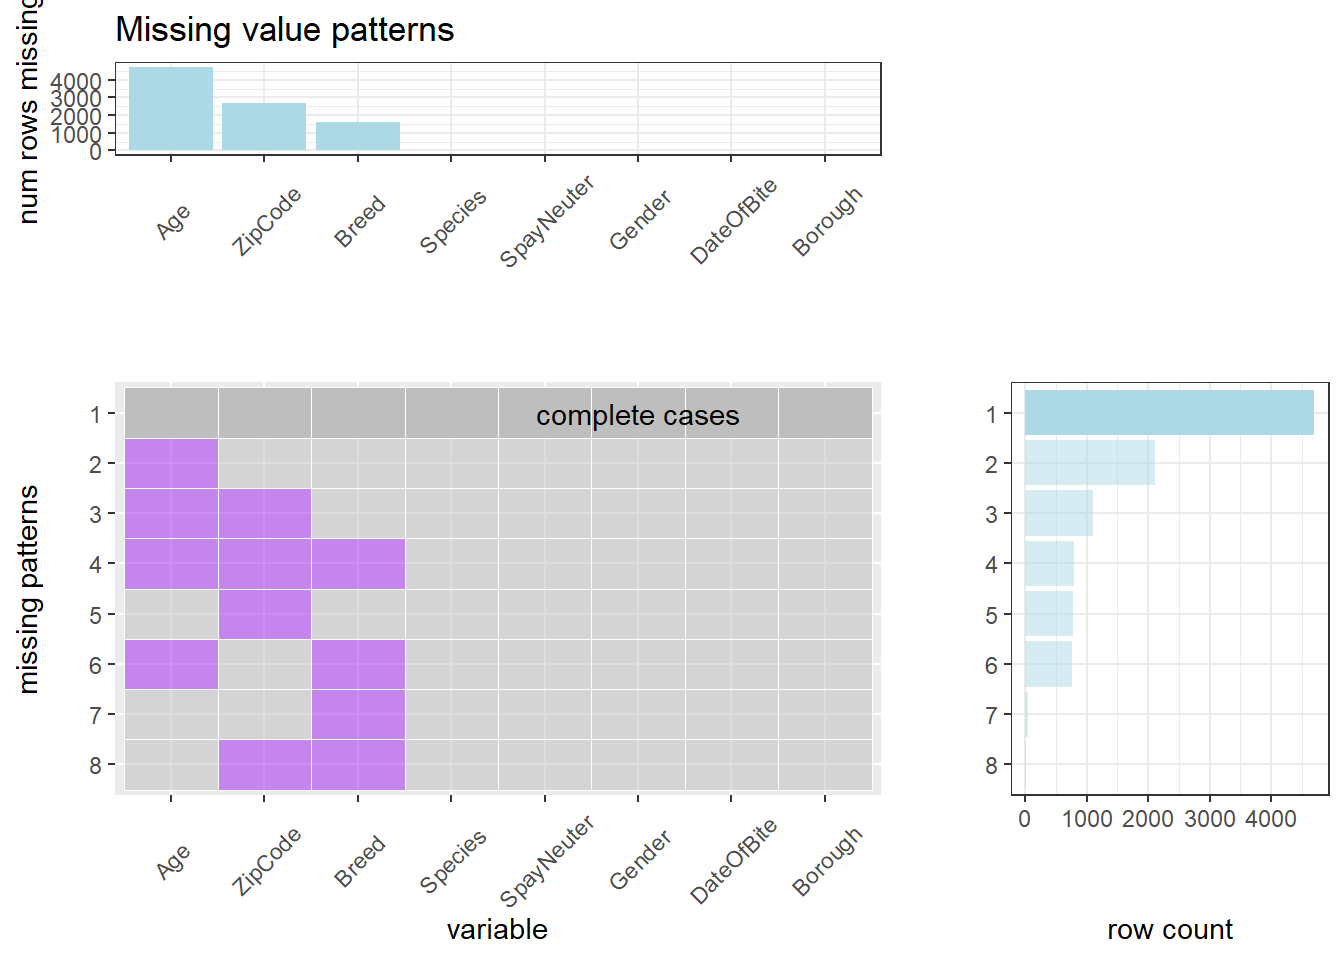Viewport: 1344px width, 960px height.
Task: Click the Age bar in the top chart
Action: (171, 108)
